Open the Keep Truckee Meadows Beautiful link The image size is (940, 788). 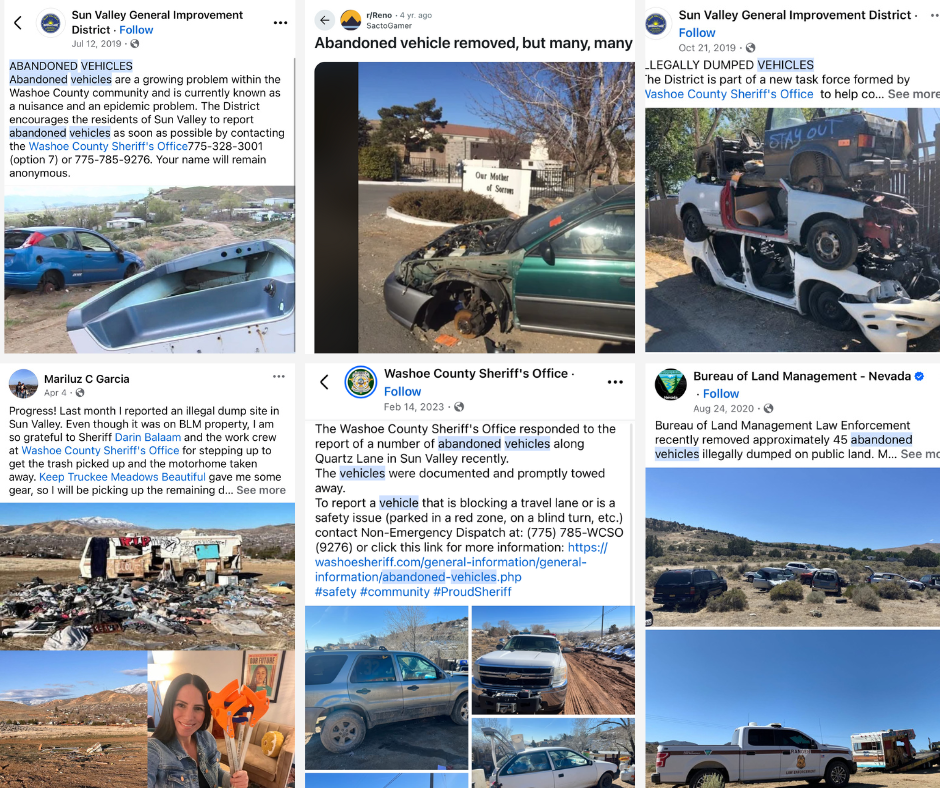click(x=122, y=477)
